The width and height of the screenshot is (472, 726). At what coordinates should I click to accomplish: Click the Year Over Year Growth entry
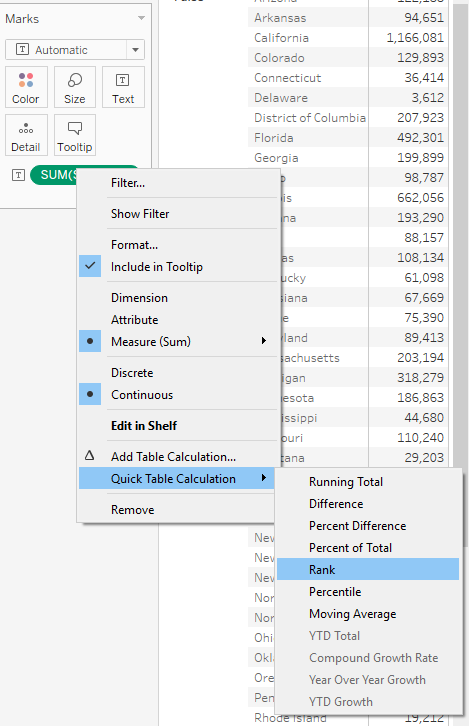pyautogui.click(x=367, y=680)
